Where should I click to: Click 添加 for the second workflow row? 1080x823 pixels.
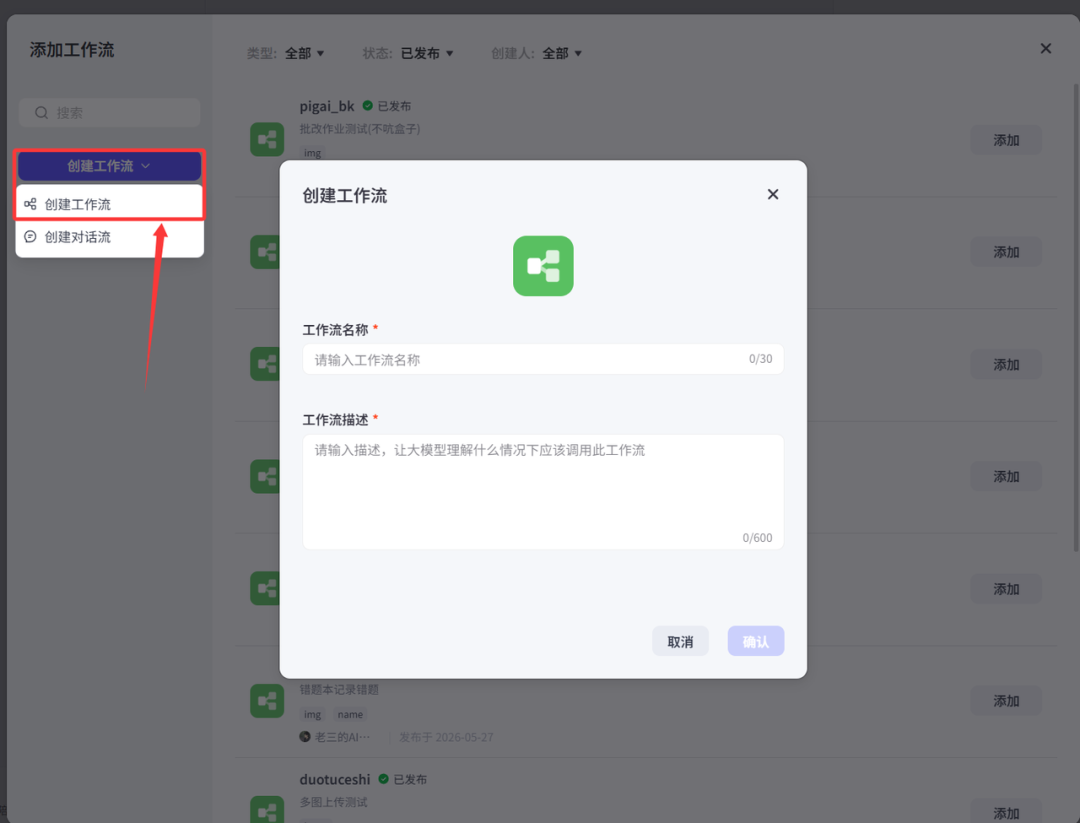tap(1006, 252)
